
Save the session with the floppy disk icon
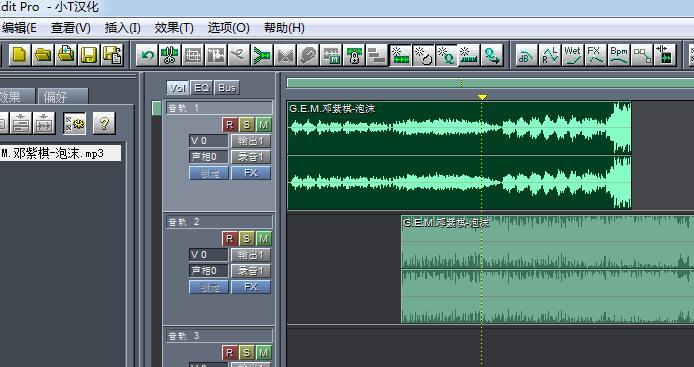[x=89, y=55]
